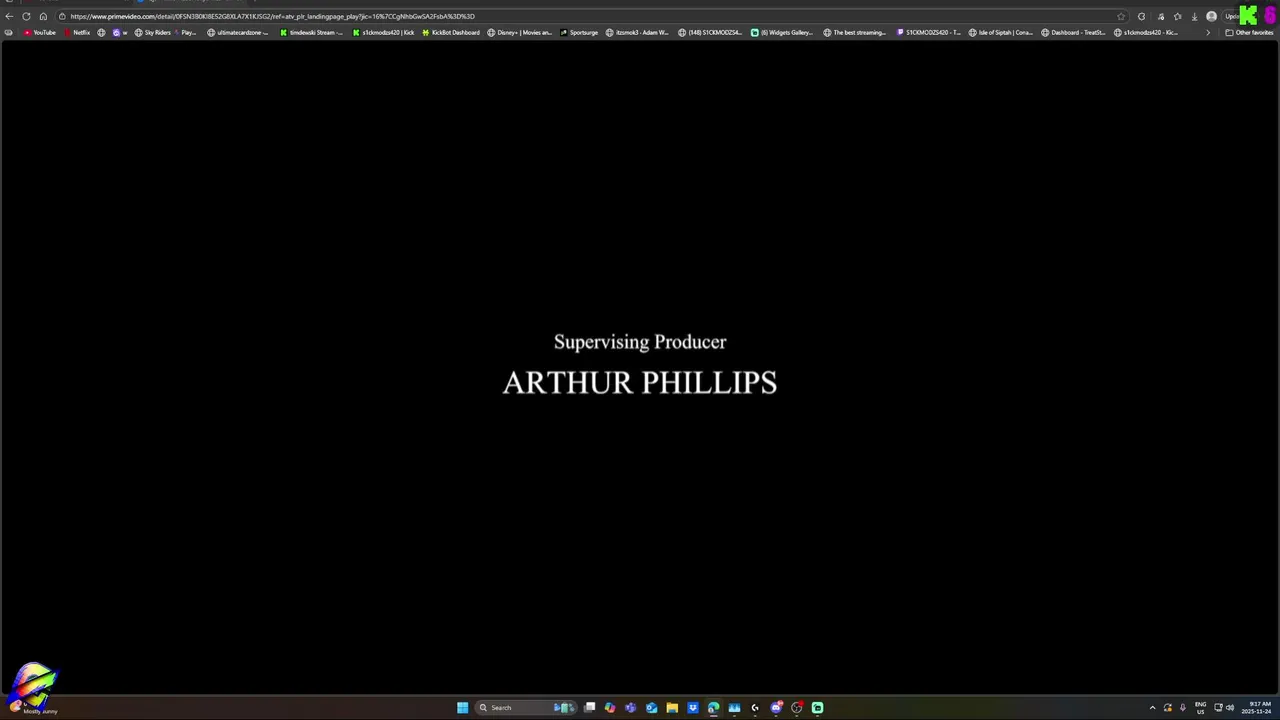This screenshot has height=720, width=1280.
Task: Open the ultimatecardzone bookmark
Action: [x=238, y=32]
